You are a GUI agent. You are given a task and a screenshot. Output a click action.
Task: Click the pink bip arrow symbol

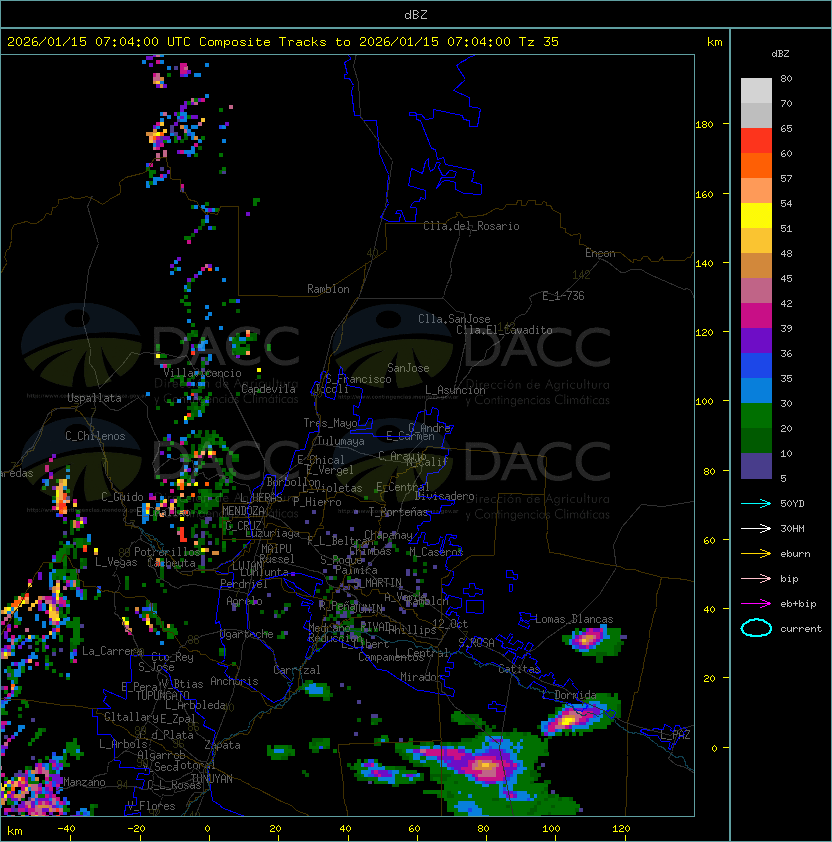point(756,579)
